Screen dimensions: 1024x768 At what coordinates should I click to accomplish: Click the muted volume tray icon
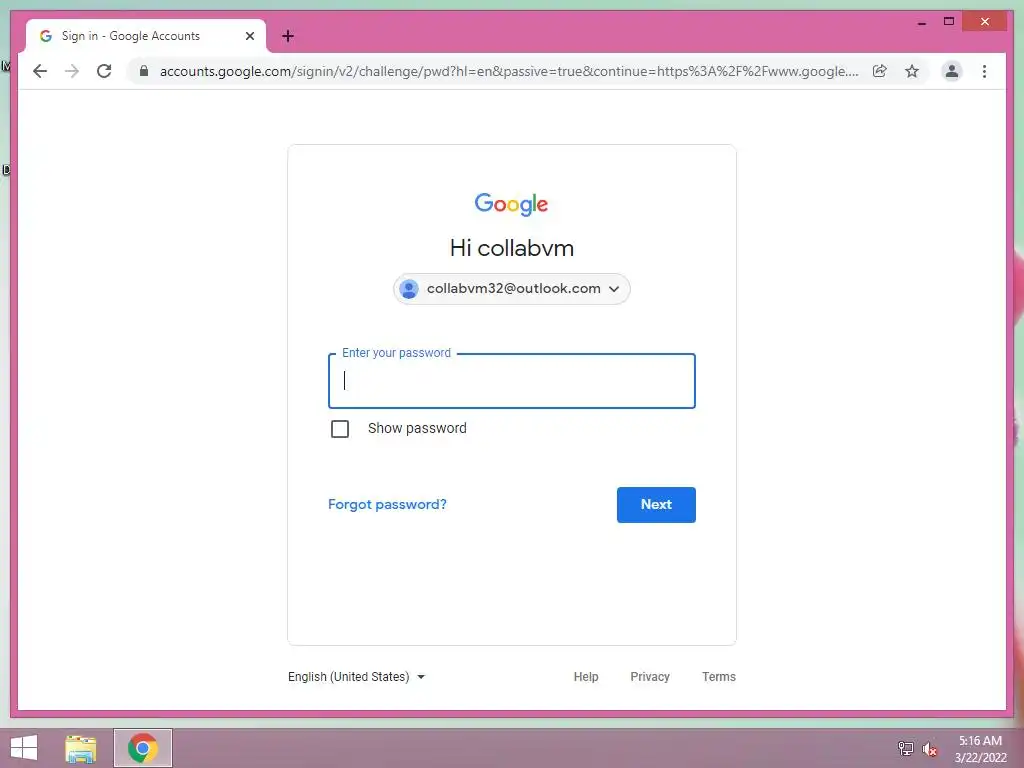(x=930, y=749)
